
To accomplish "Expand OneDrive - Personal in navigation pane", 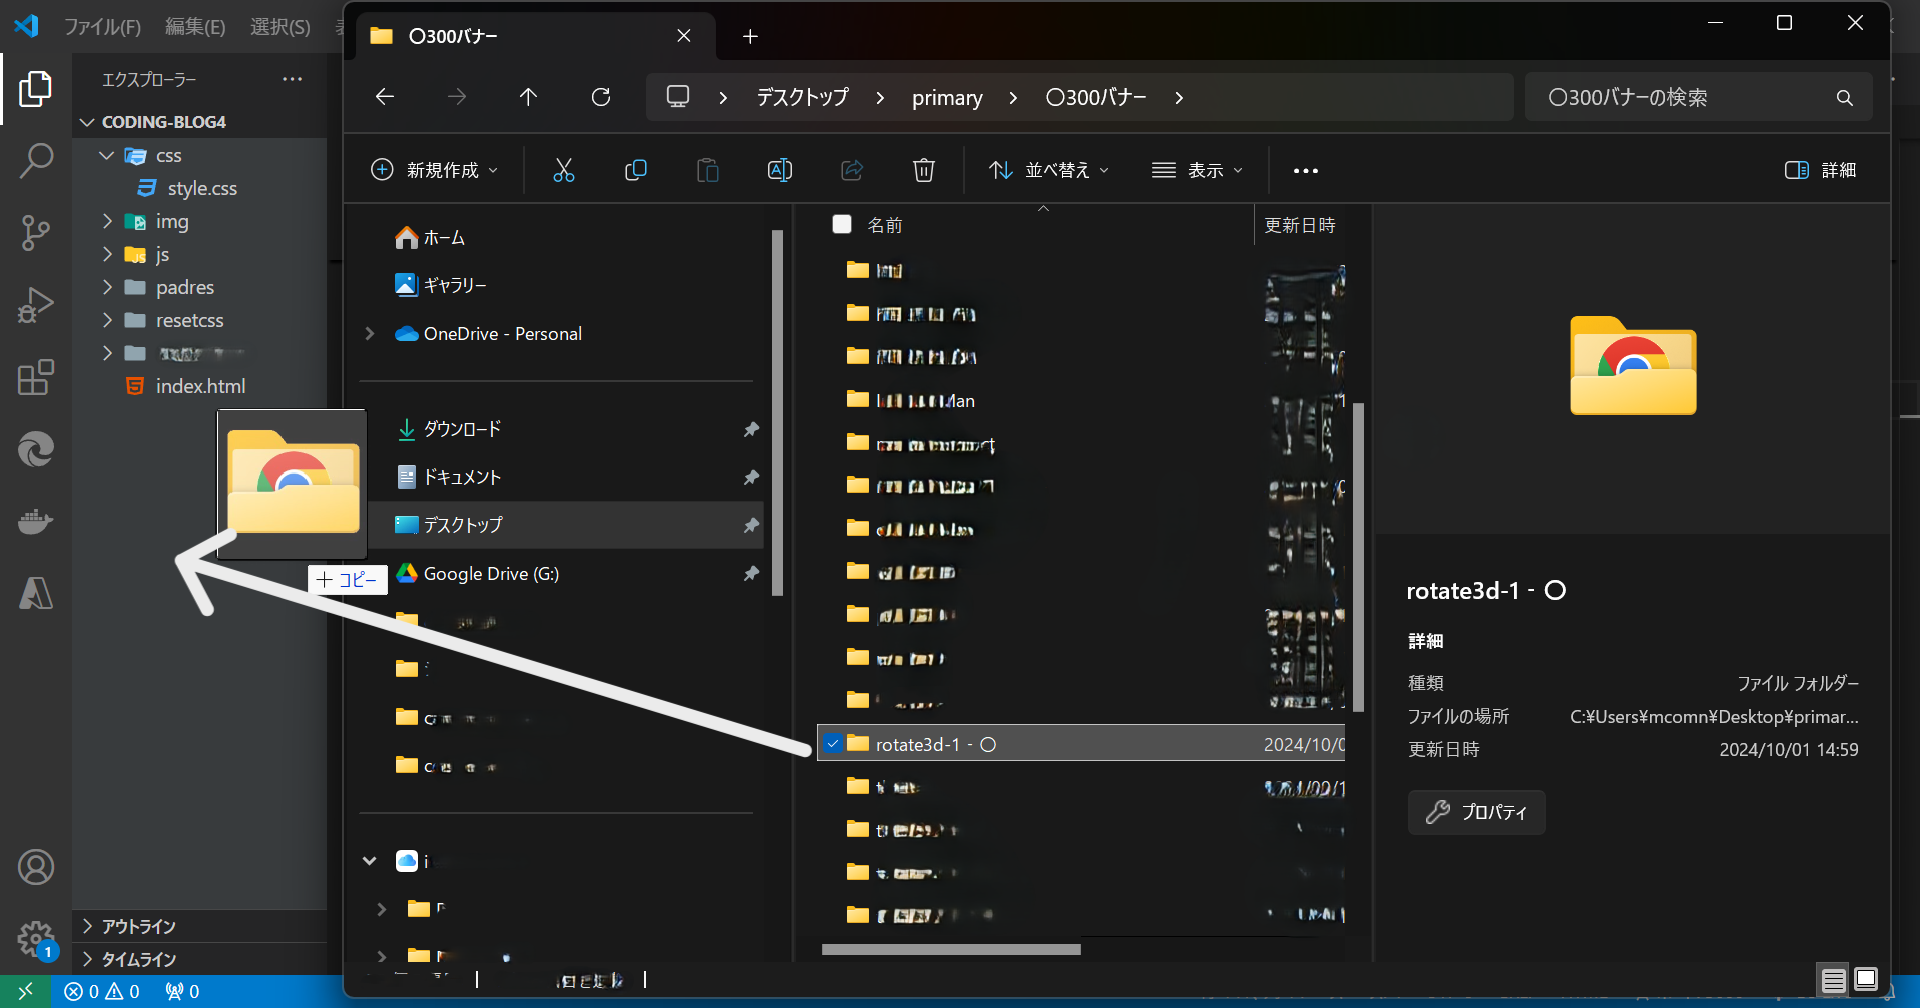I will click(x=370, y=334).
